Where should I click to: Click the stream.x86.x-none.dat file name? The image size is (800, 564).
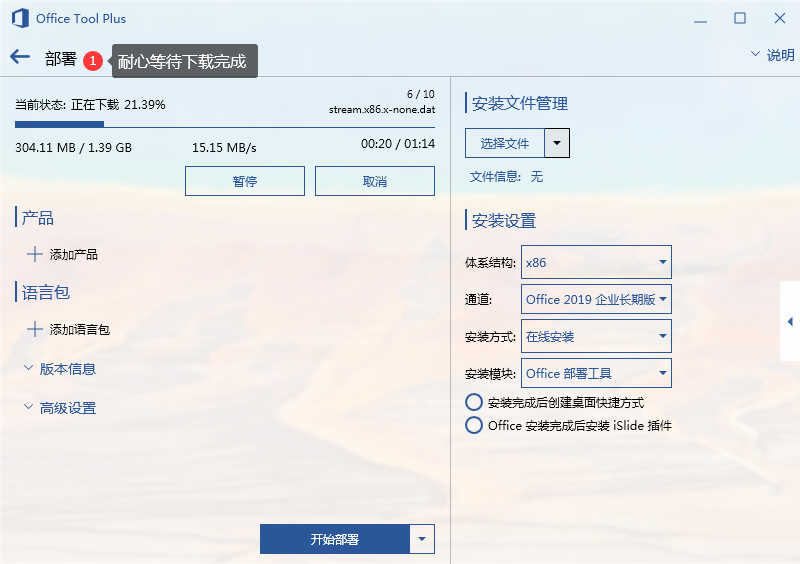(382, 109)
